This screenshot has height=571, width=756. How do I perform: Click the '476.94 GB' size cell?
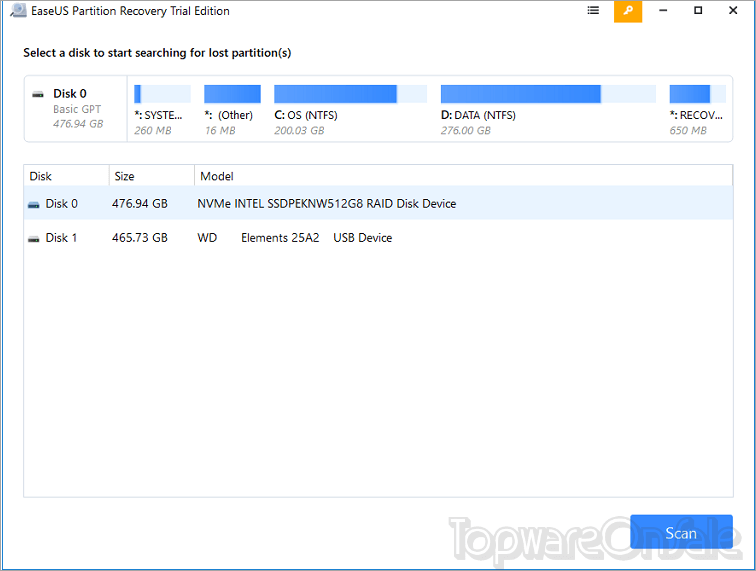pyautogui.click(x=140, y=204)
